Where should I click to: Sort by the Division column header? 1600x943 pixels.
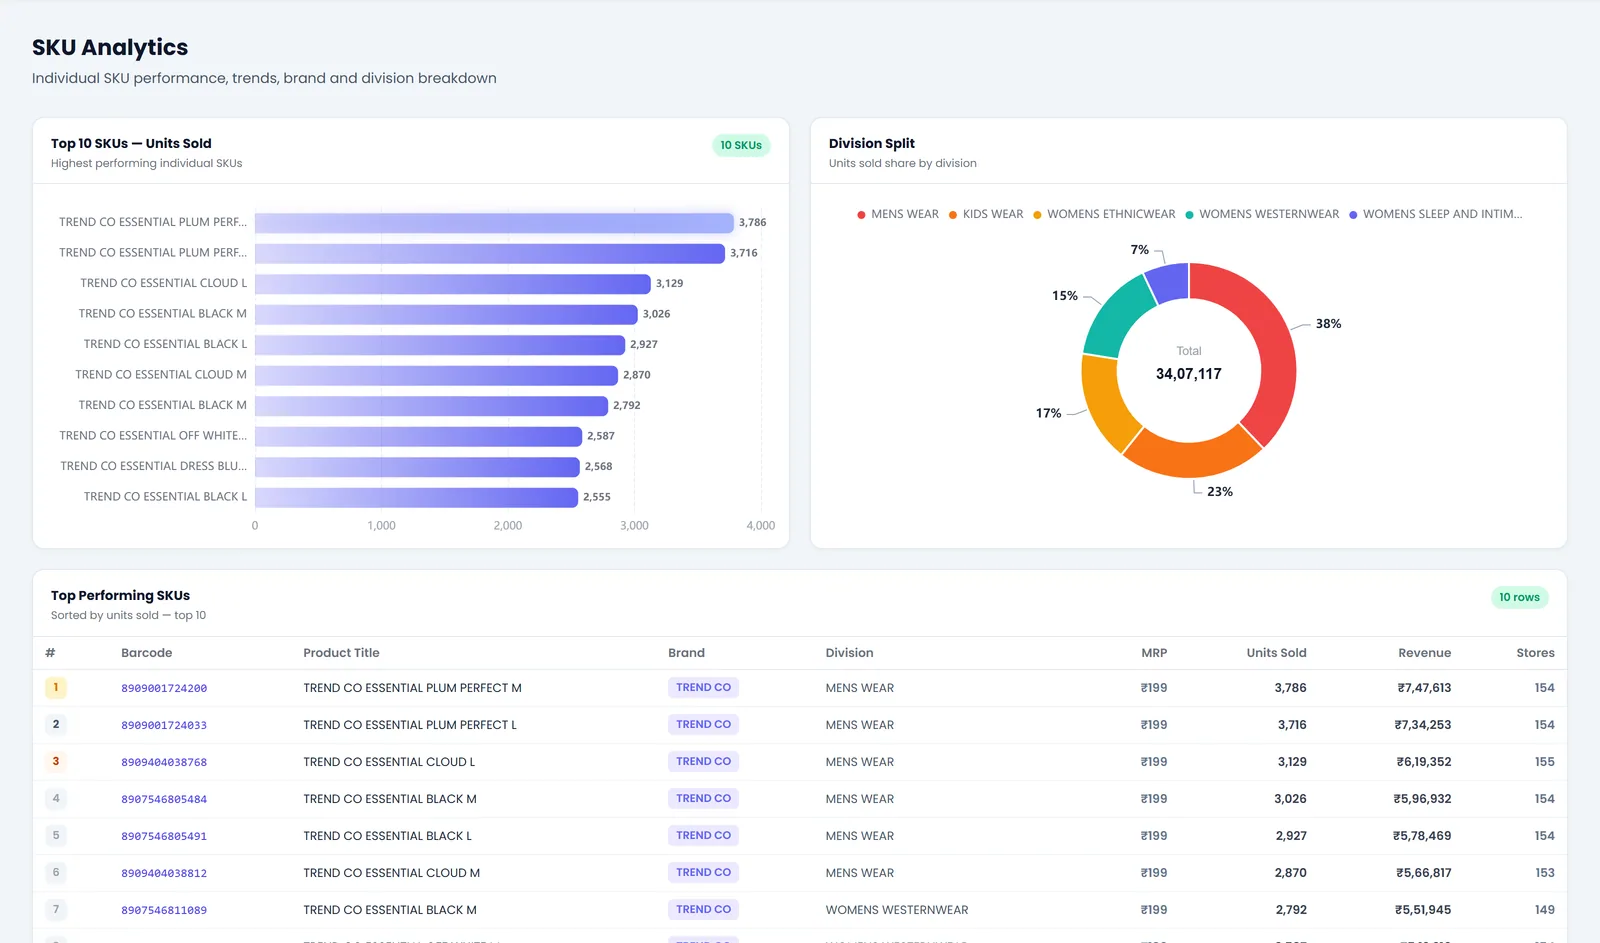point(849,653)
